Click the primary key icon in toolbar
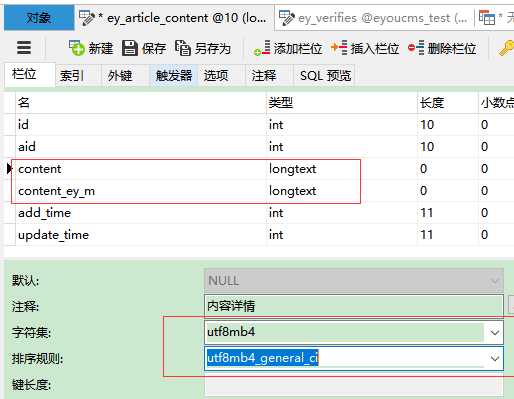 click(506, 48)
